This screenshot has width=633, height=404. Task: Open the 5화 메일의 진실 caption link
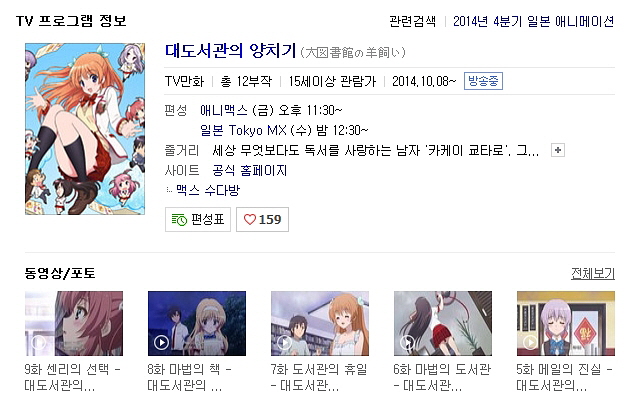point(565,377)
